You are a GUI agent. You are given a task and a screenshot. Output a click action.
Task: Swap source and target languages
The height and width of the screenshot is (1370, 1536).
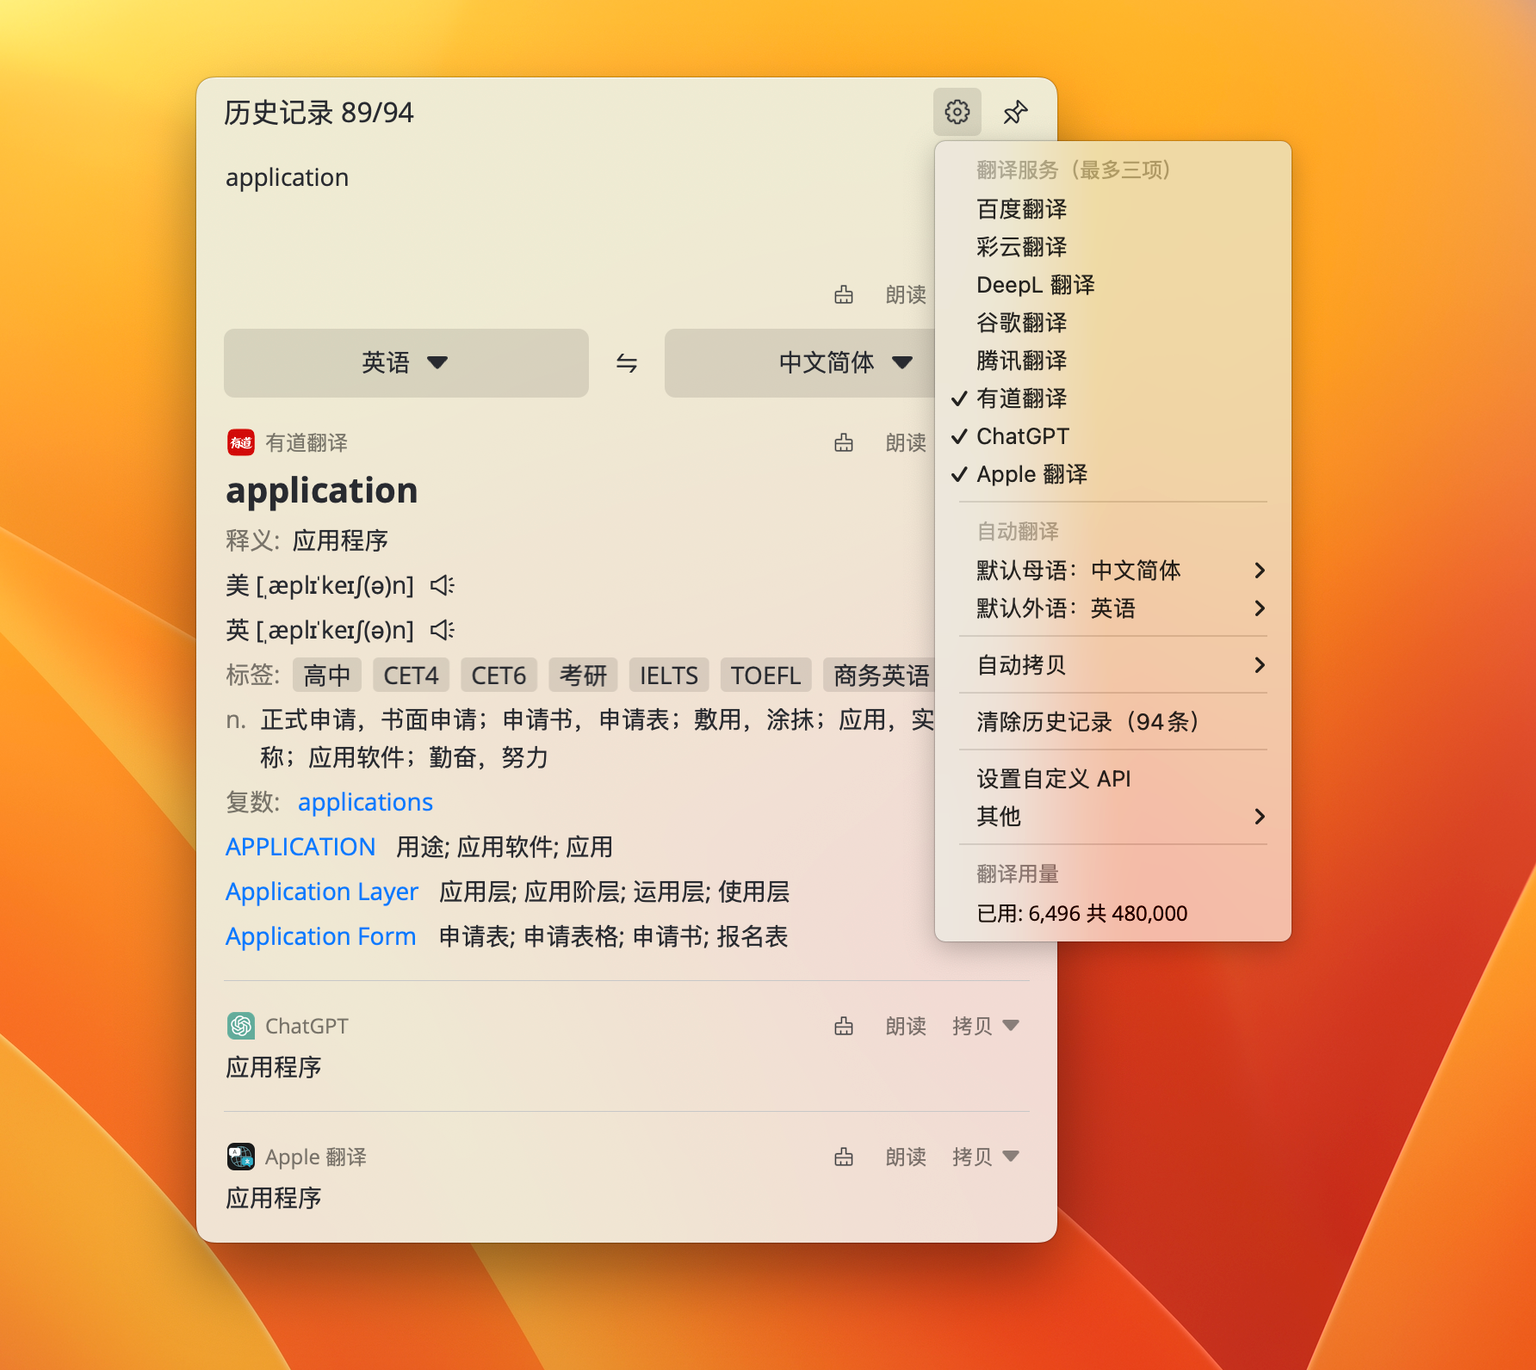tap(626, 363)
